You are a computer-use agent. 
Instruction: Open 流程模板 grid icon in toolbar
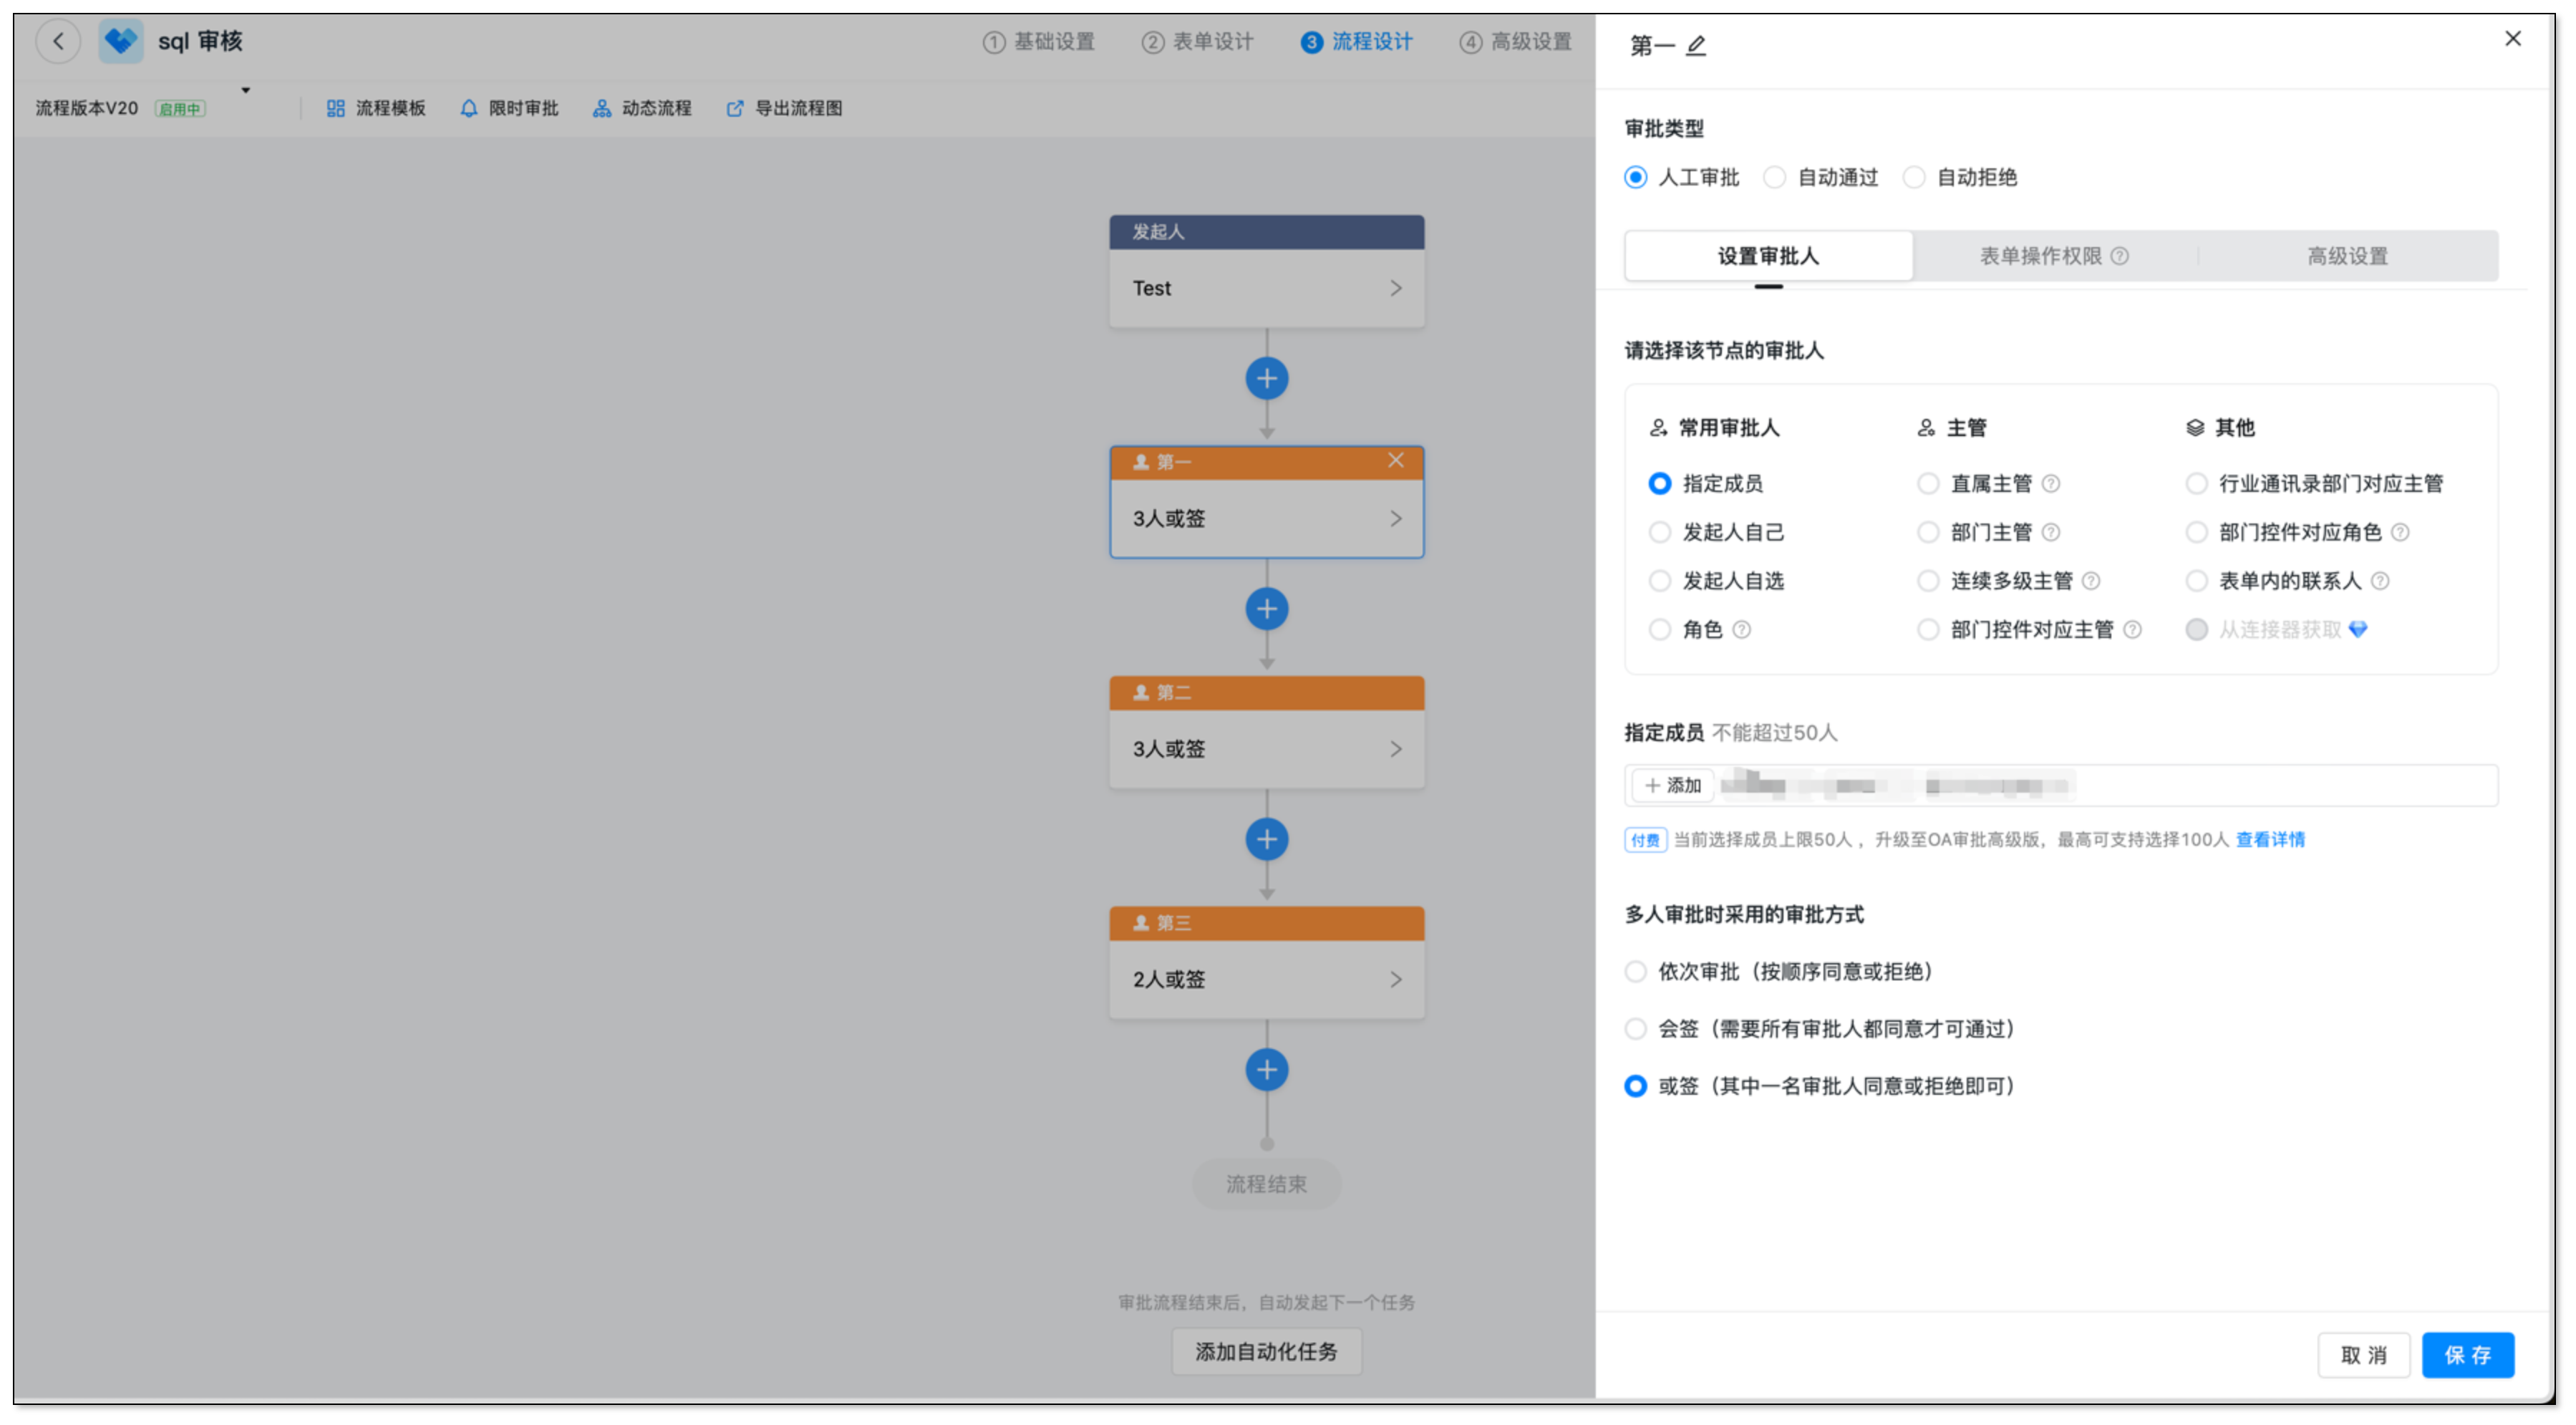(336, 108)
